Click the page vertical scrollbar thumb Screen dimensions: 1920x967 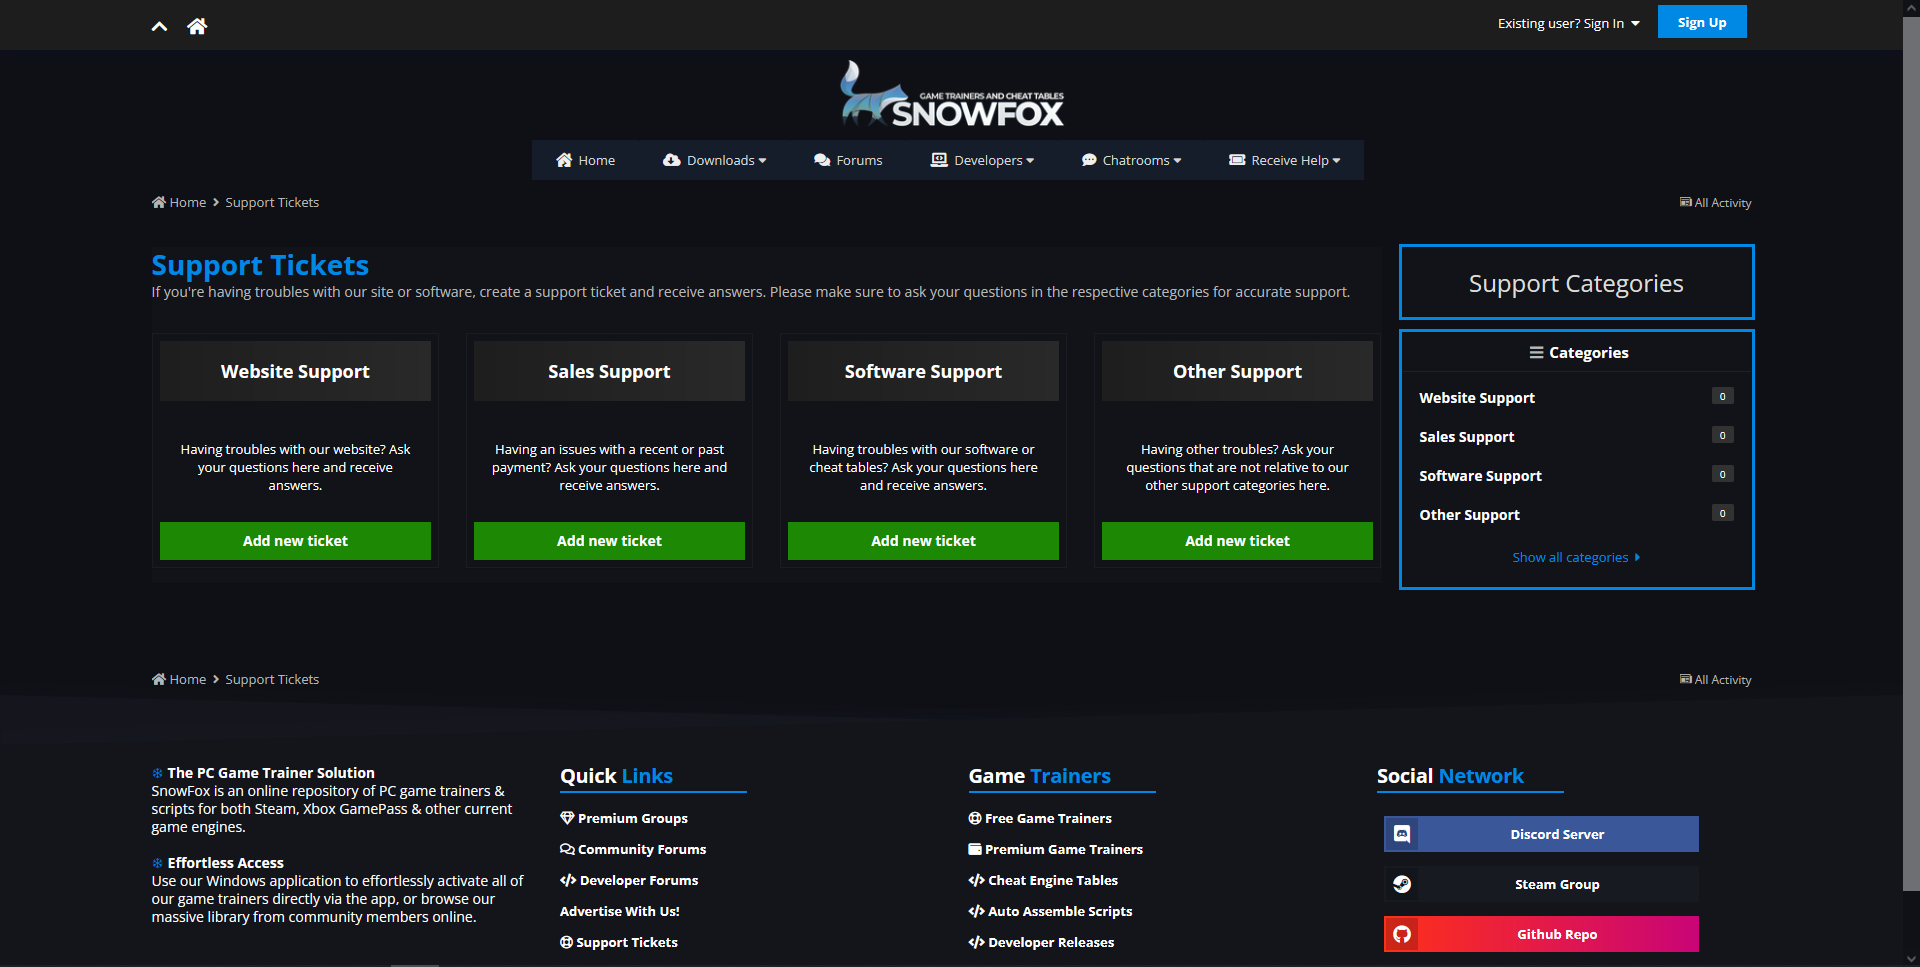point(1911,453)
